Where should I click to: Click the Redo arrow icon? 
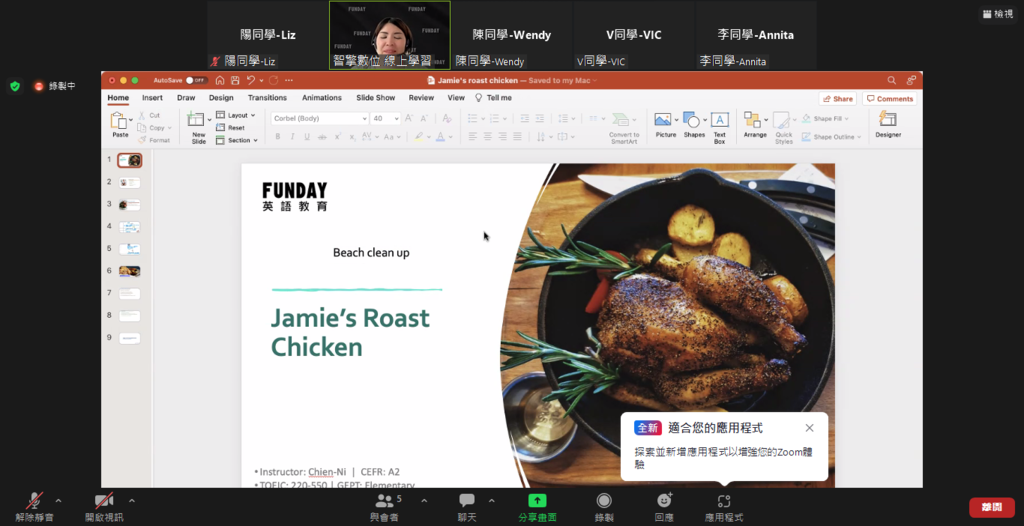point(273,80)
